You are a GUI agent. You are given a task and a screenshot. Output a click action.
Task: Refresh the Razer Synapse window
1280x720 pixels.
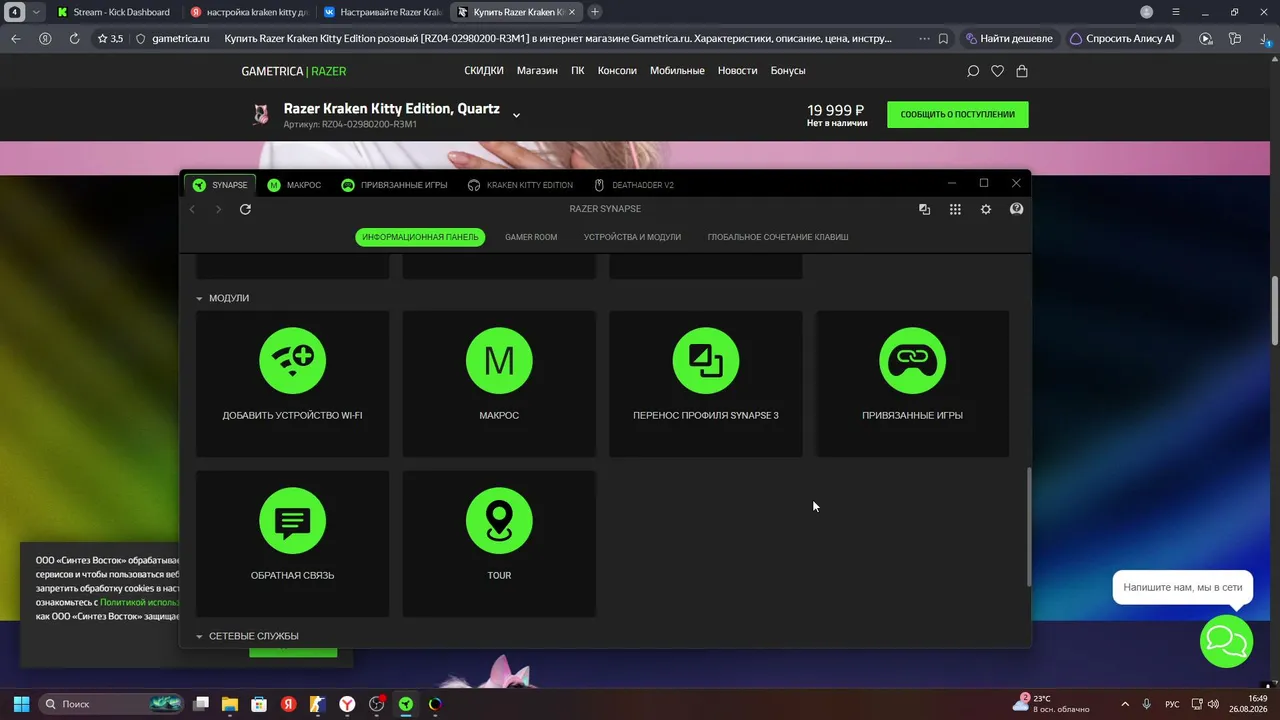(245, 209)
